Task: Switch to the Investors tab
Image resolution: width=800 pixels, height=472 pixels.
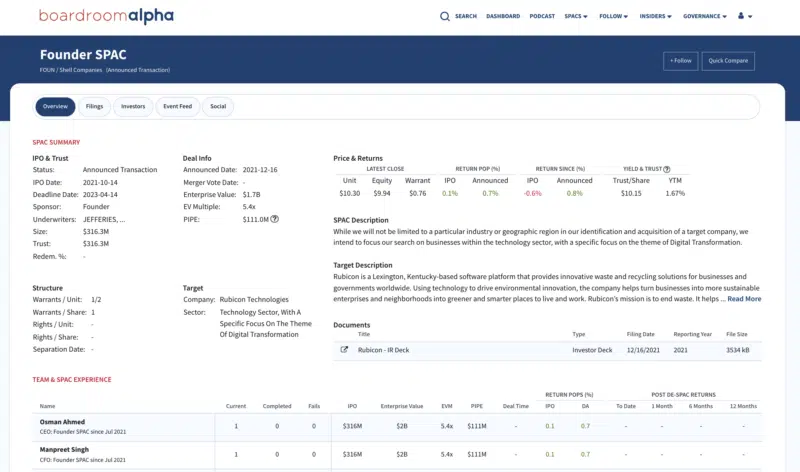Action: click(x=133, y=107)
